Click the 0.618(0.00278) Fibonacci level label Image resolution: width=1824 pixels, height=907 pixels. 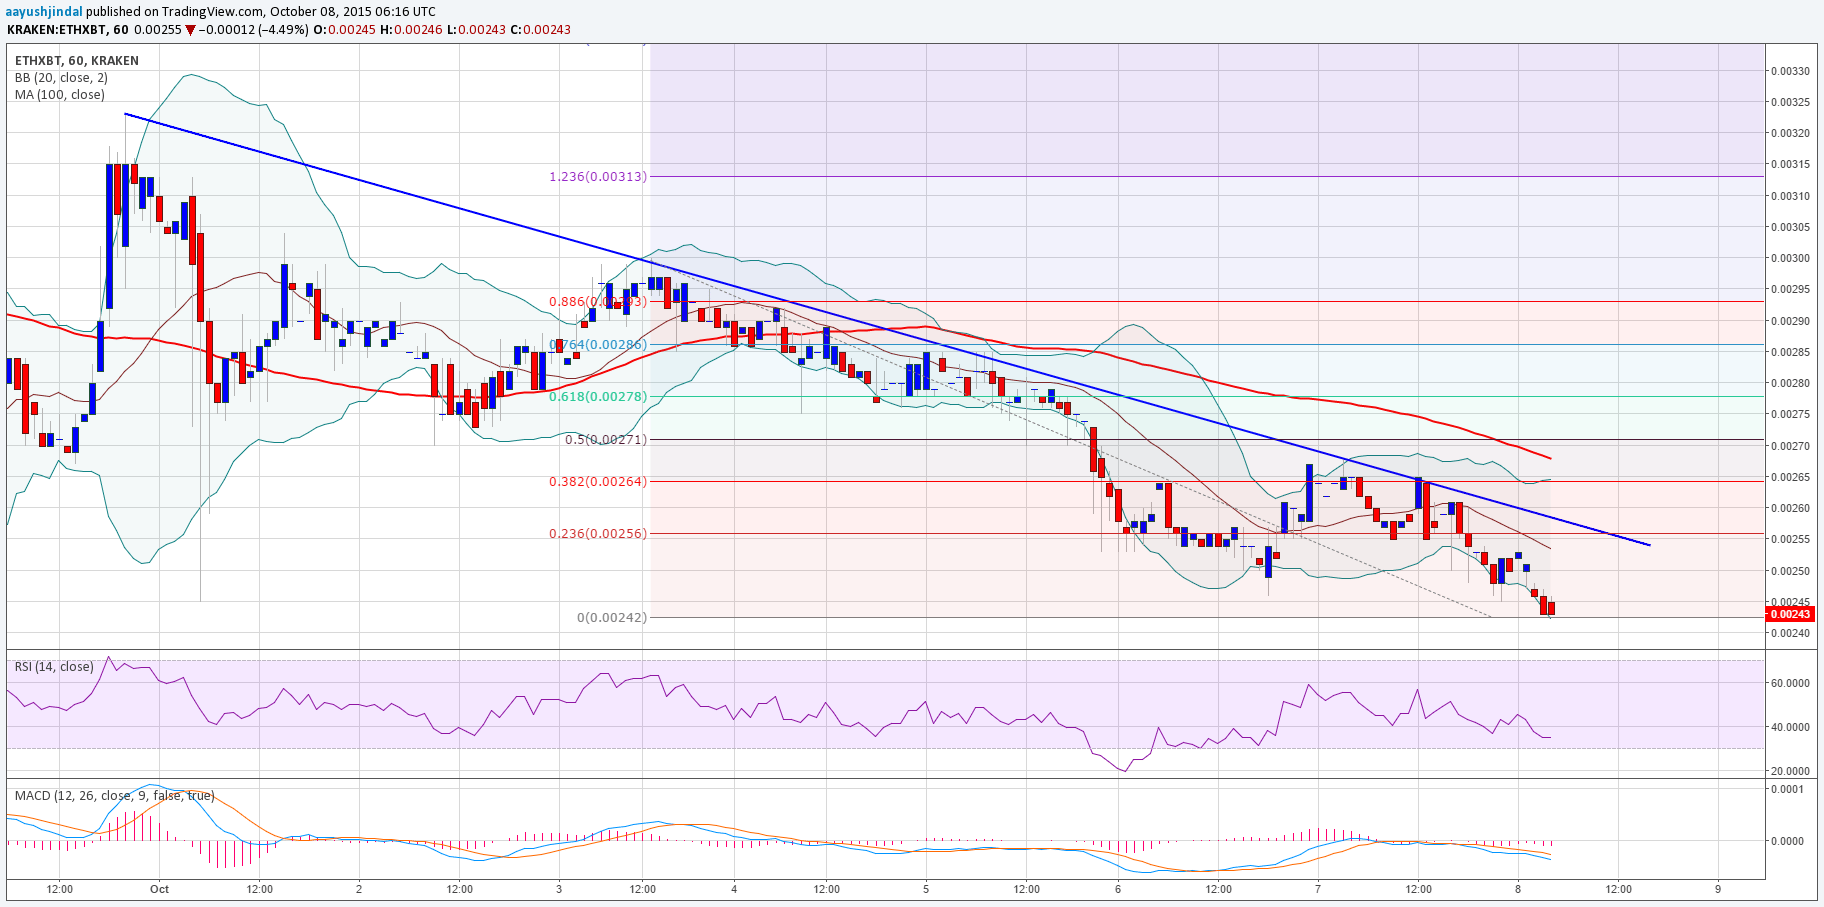click(x=598, y=397)
